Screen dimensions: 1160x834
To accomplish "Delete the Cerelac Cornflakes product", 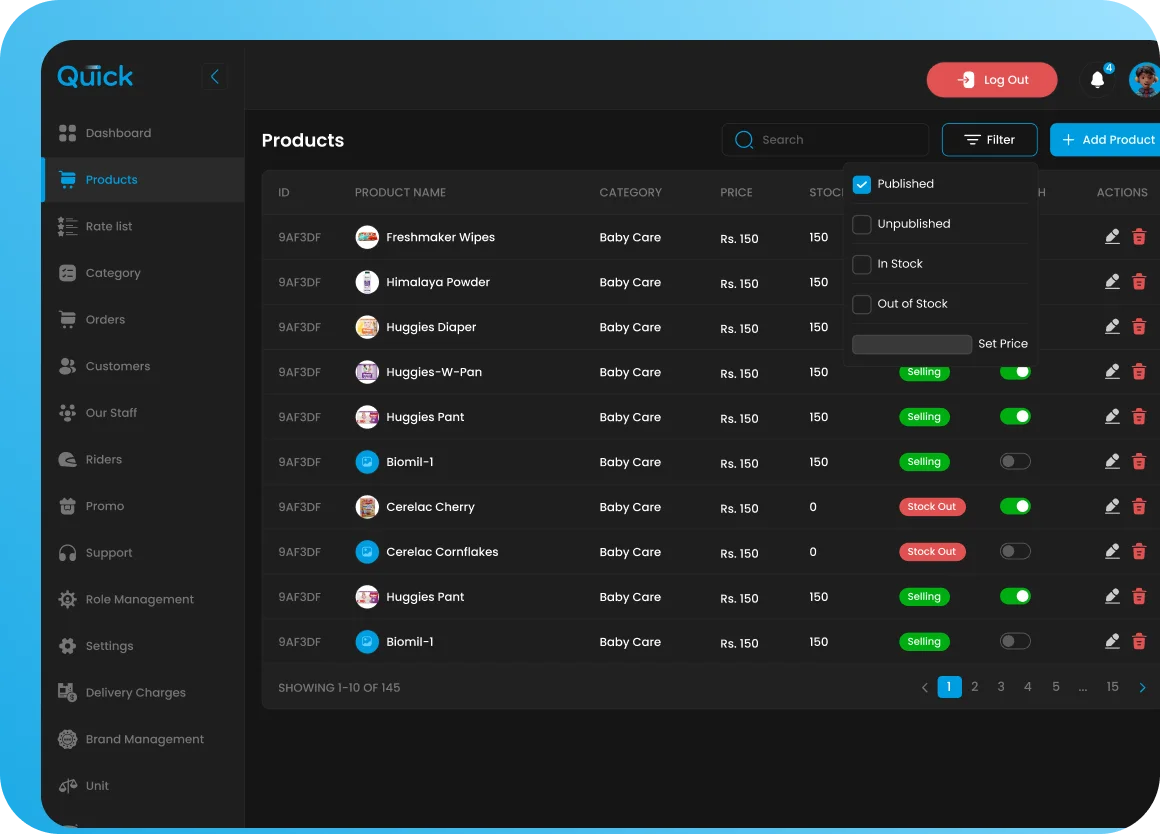I will pos(1138,552).
